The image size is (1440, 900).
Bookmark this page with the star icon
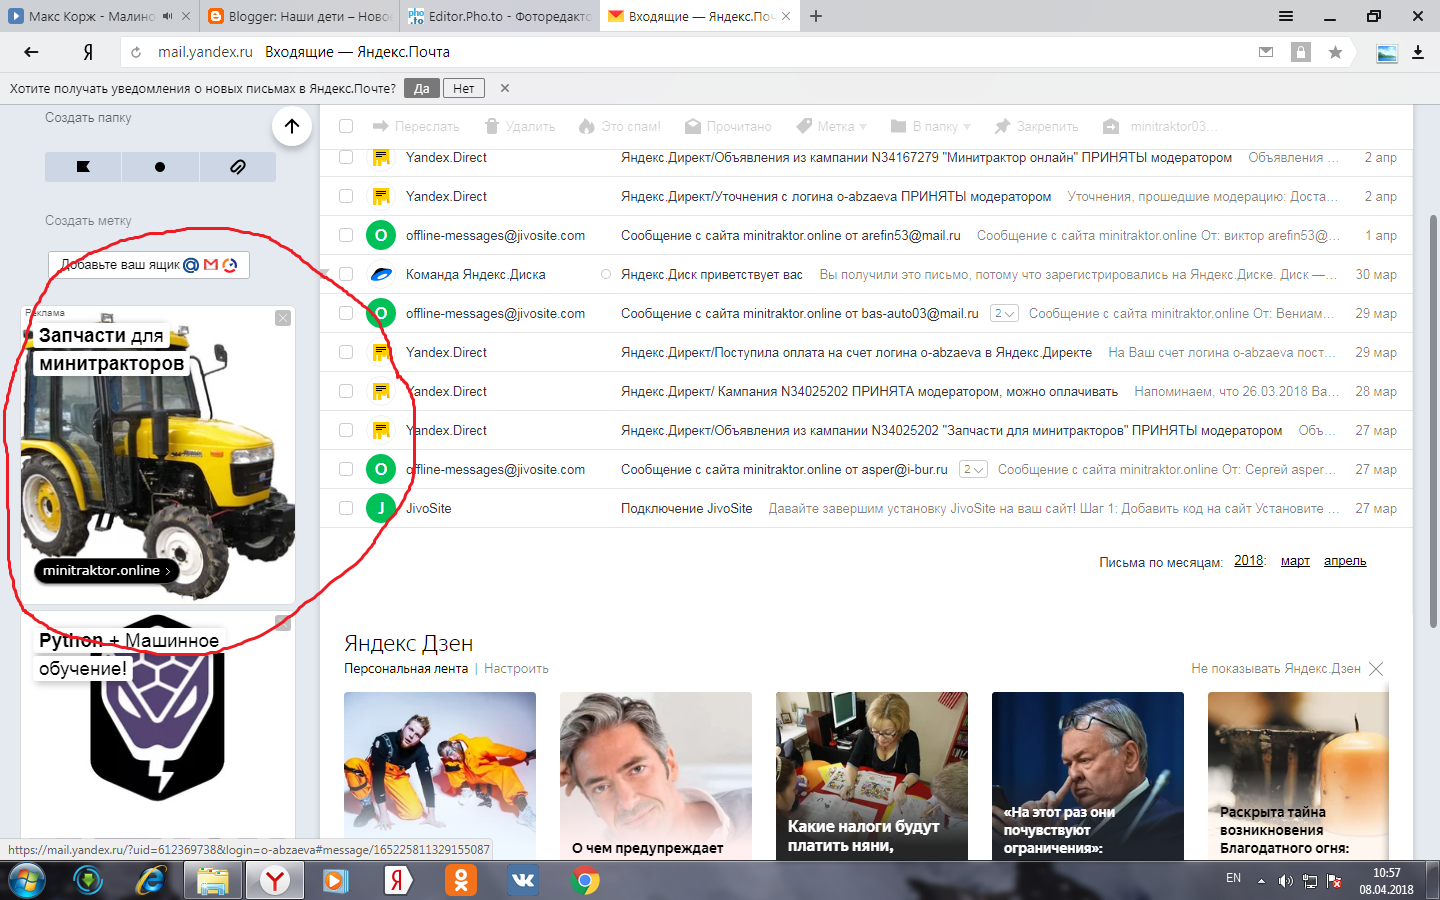[x=1335, y=52]
